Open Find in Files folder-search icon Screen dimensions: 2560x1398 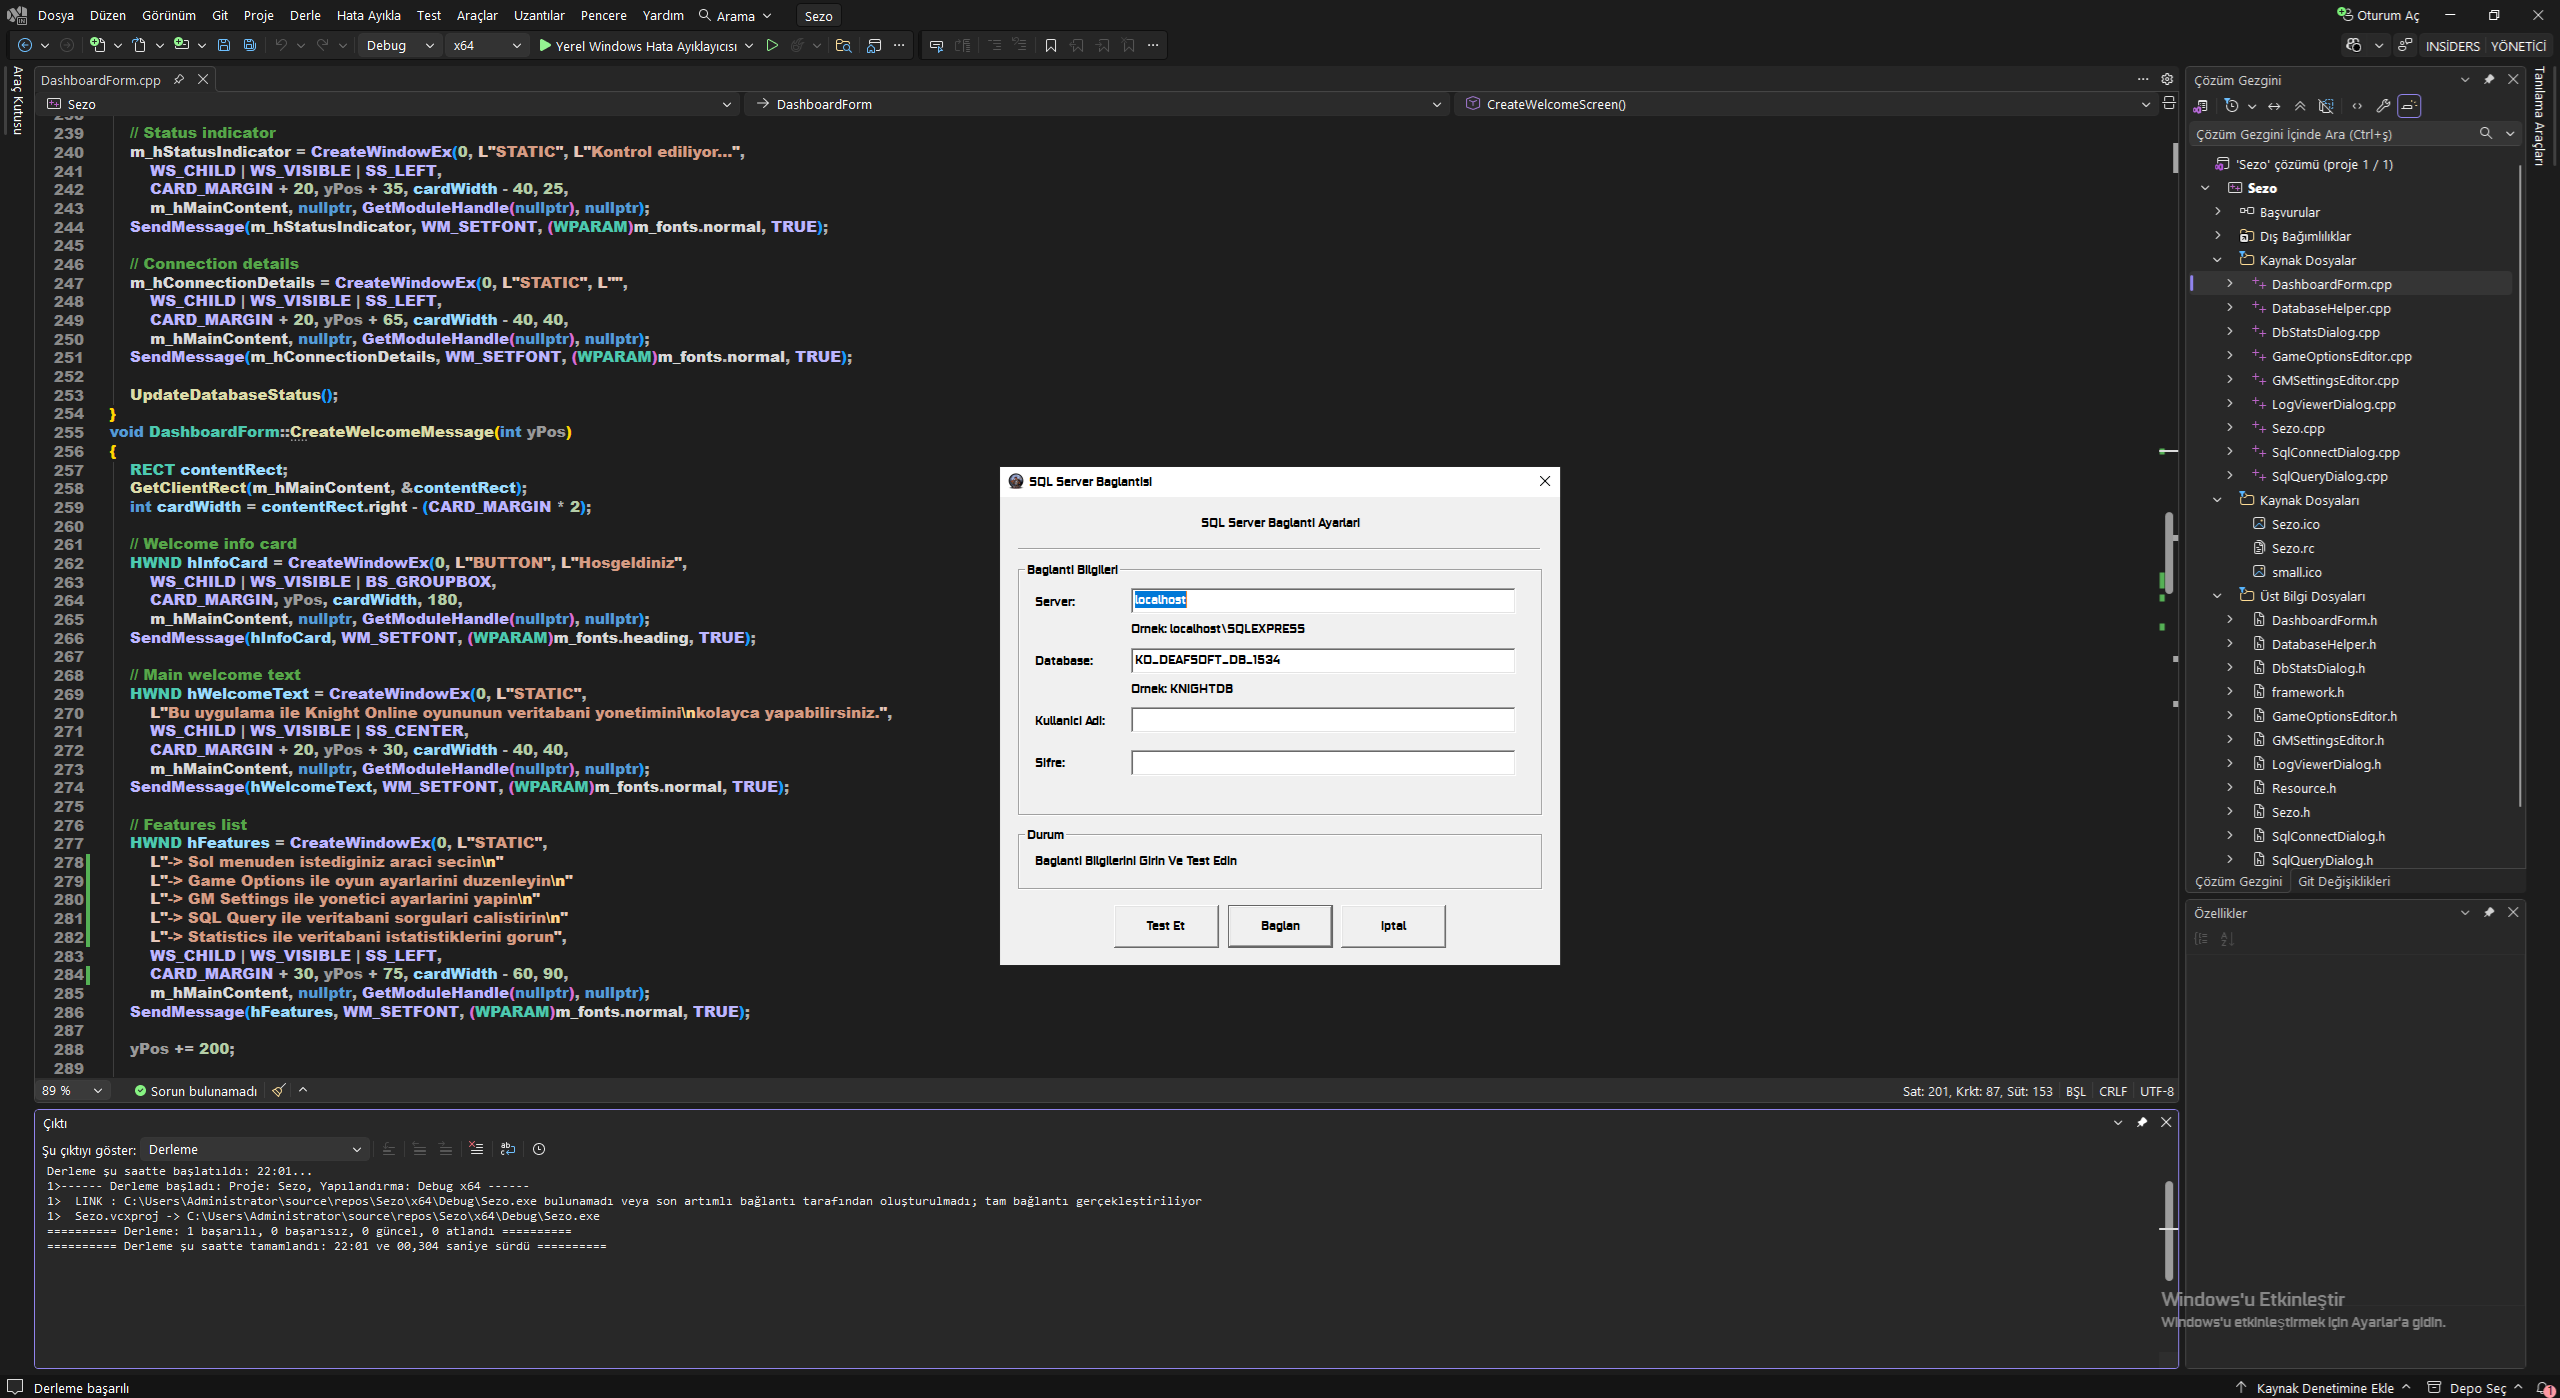coord(843,46)
